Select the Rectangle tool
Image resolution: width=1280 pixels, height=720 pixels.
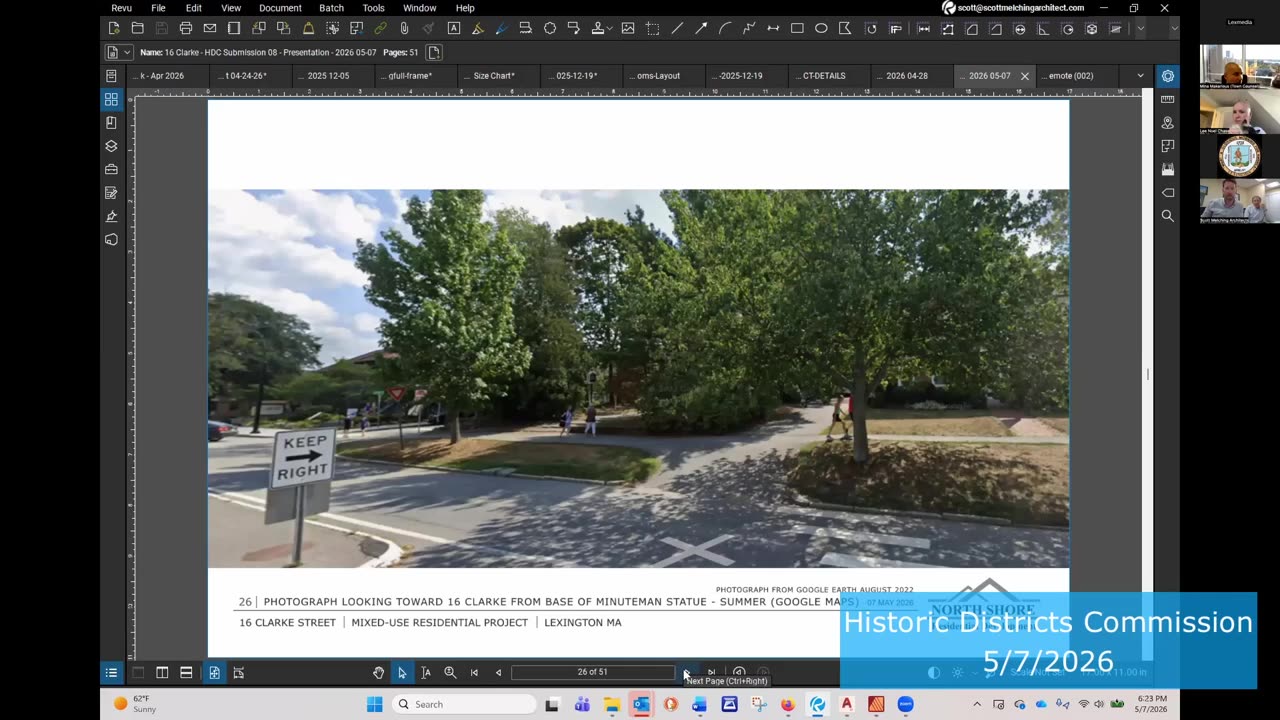click(797, 29)
